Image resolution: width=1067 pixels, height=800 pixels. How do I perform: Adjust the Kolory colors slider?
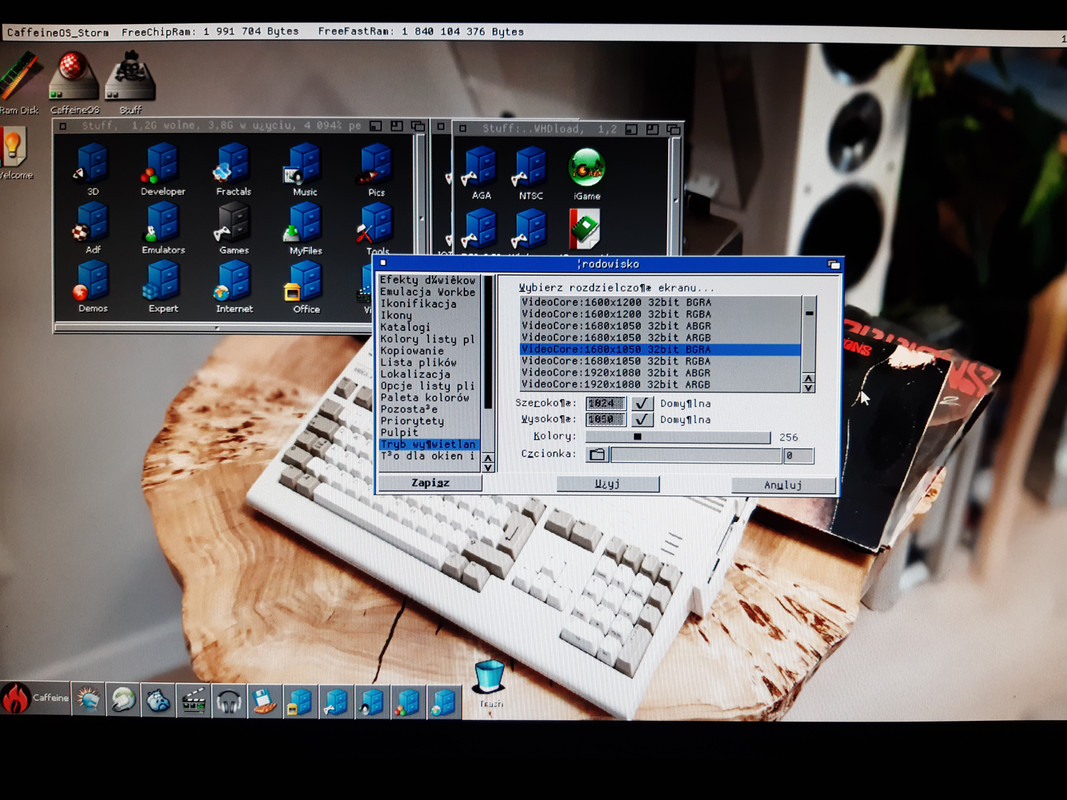[x=678, y=437]
